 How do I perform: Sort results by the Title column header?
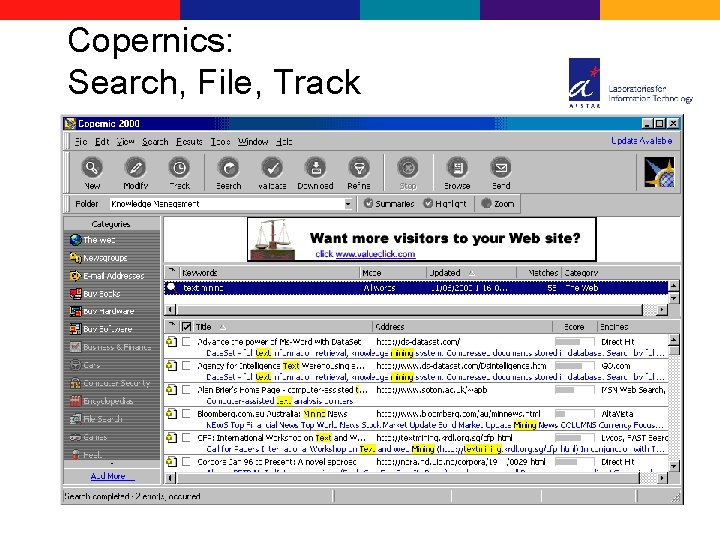coord(282,326)
